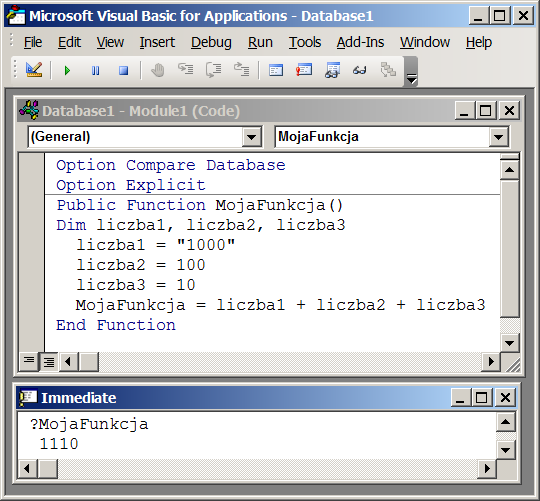Open the Window menu
This screenshot has height=501, width=540.
tap(425, 42)
